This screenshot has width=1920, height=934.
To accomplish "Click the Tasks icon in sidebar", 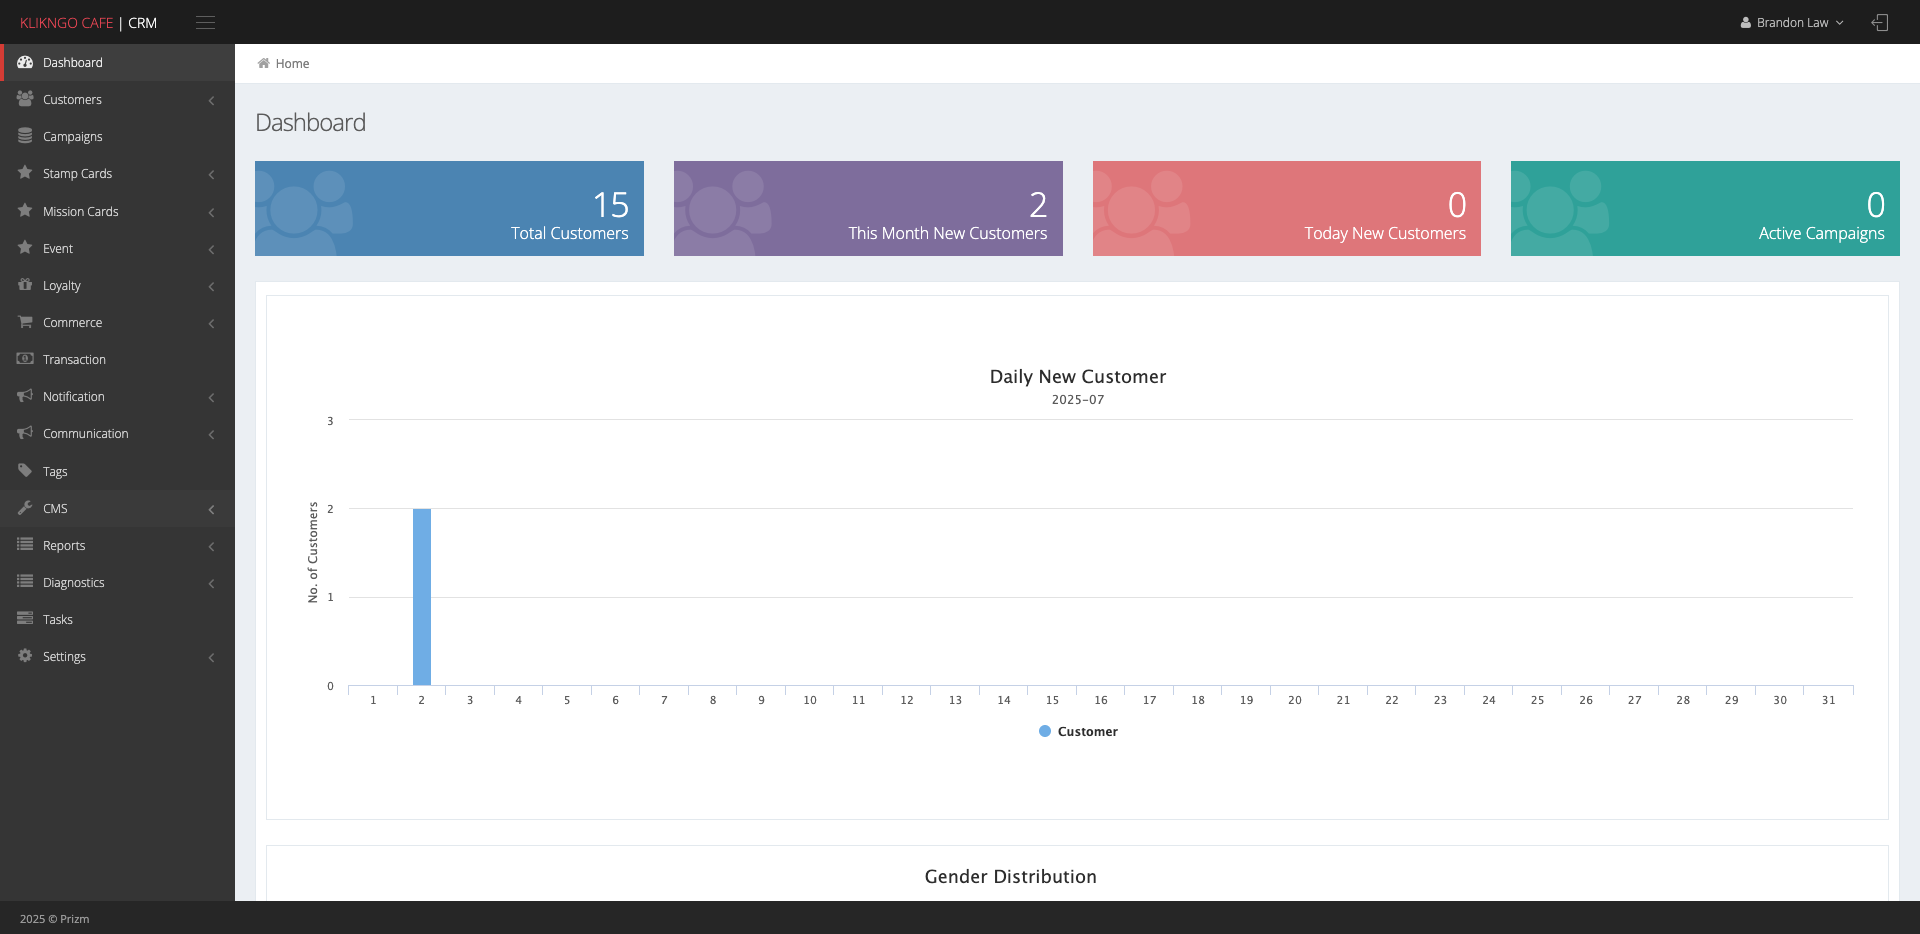I will pos(25,619).
